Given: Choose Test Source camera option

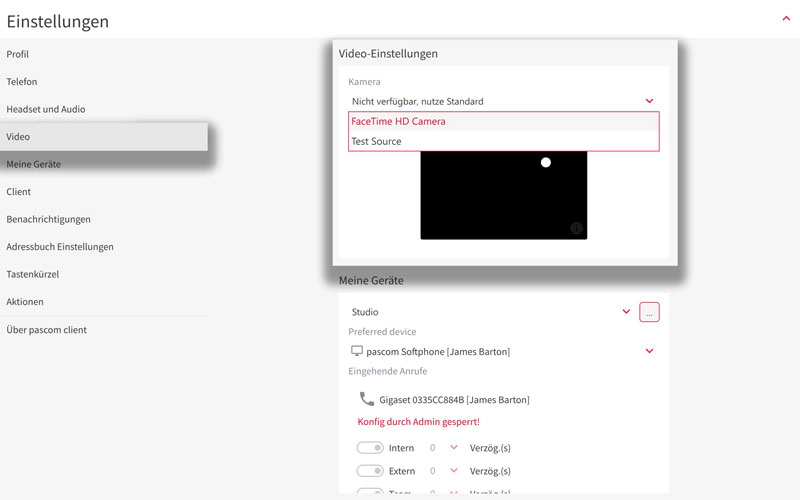Looking at the screenshot, I should point(377,141).
